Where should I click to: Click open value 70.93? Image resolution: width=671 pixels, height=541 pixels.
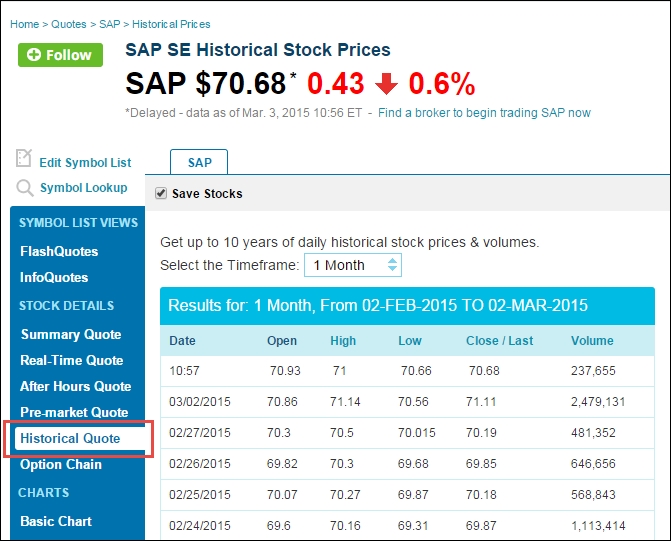(x=285, y=371)
